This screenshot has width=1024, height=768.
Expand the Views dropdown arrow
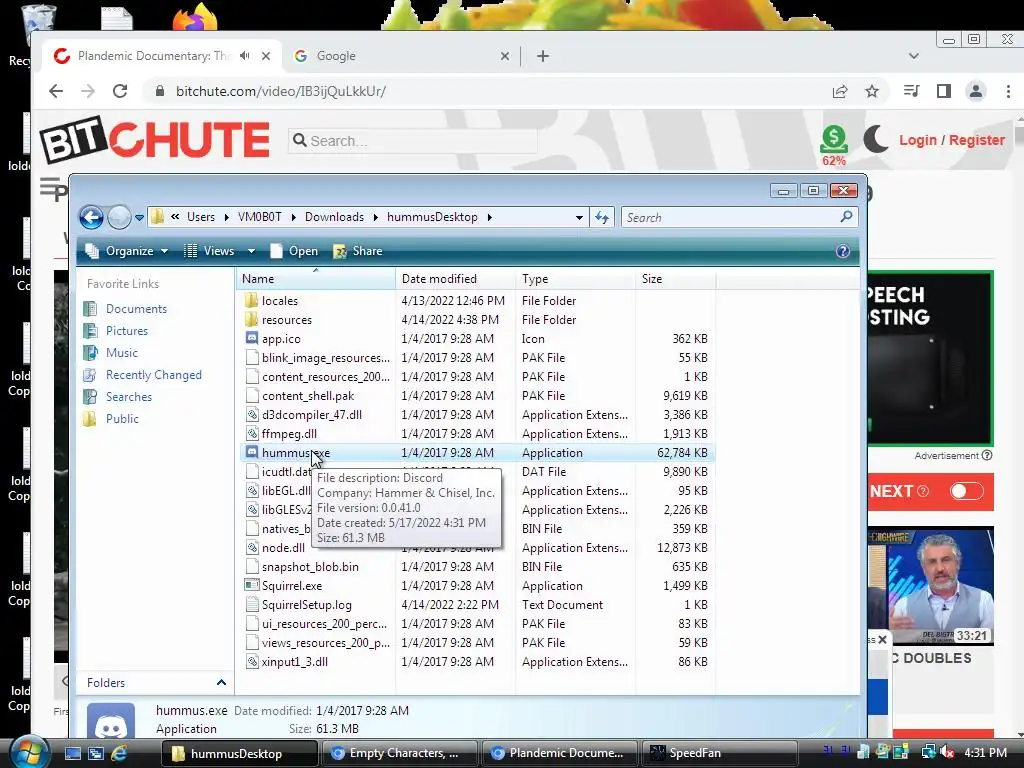tap(251, 251)
